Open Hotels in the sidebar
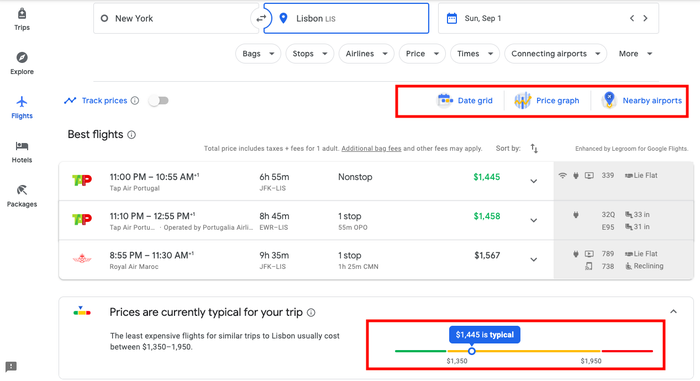 (x=21, y=152)
